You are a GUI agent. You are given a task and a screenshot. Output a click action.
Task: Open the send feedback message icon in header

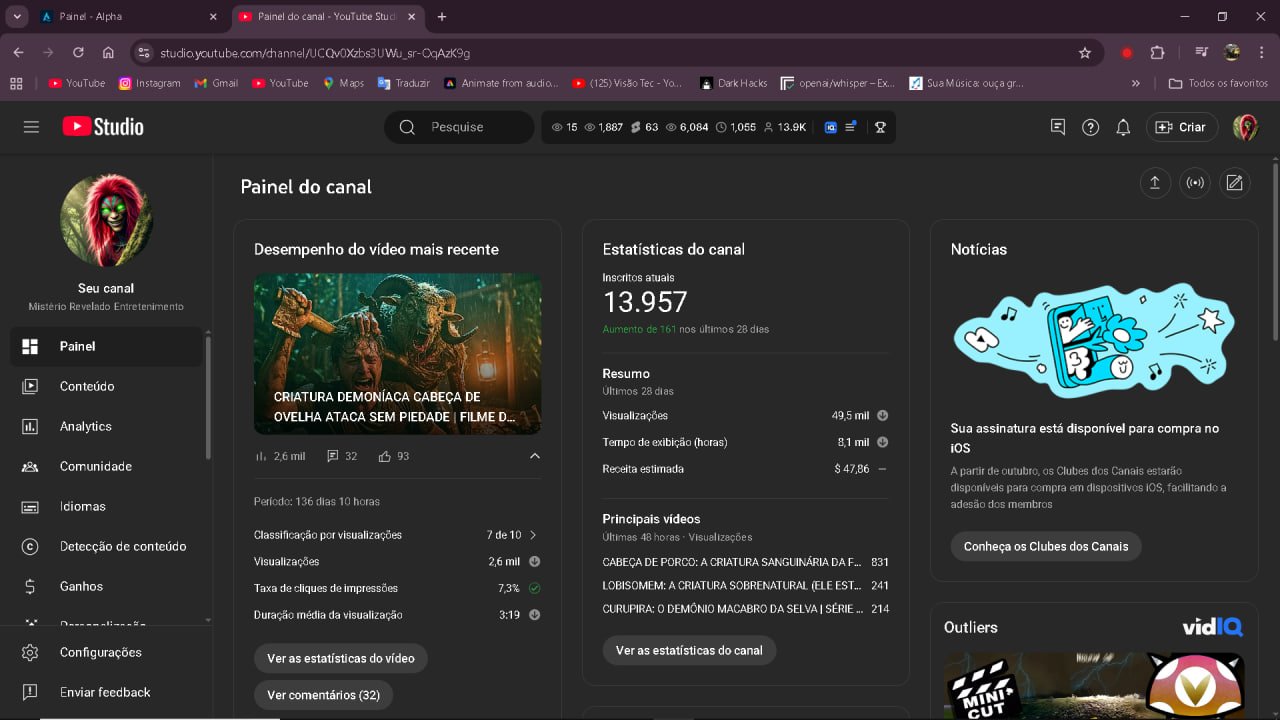pyautogui.click(x=1057, y=127)
